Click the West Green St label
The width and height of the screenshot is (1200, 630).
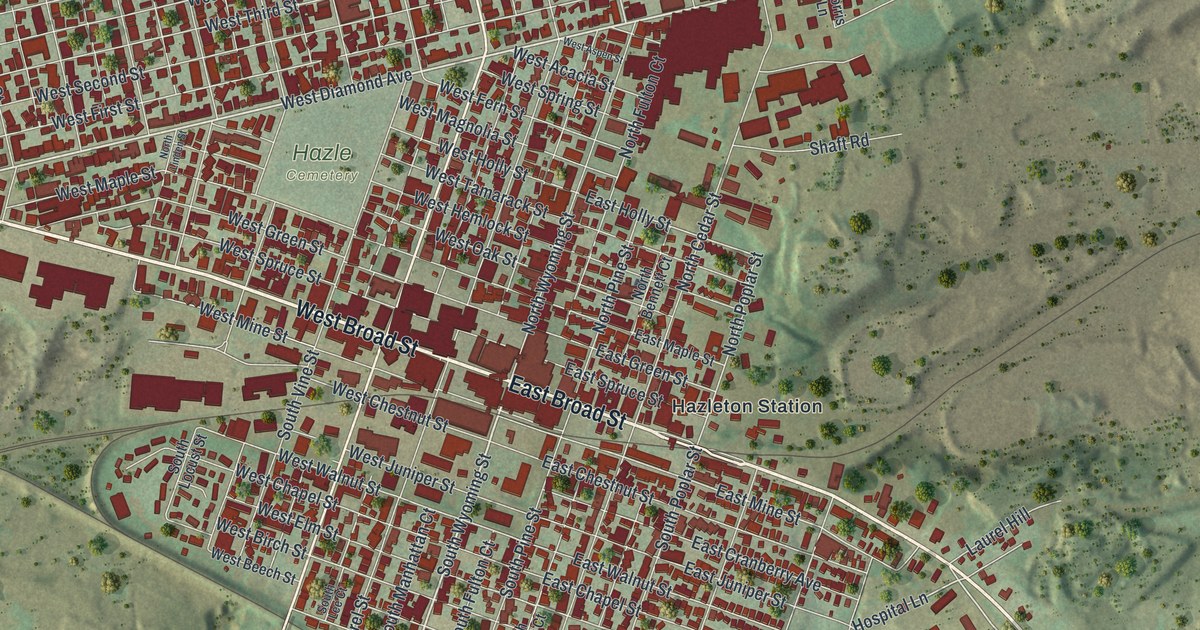276,232
